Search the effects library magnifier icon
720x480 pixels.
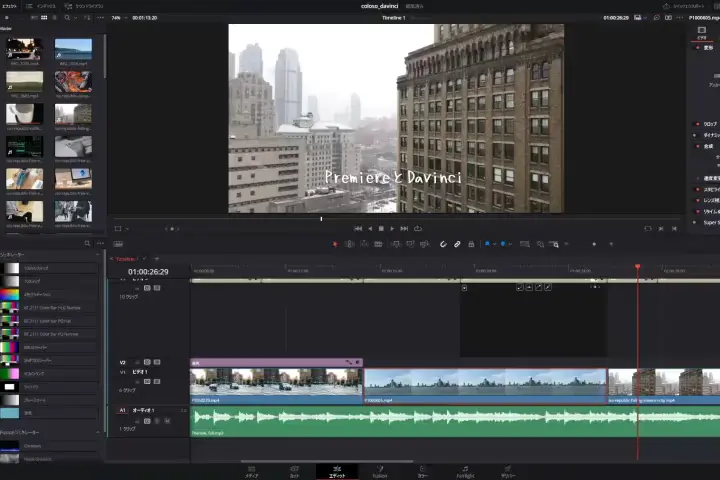point(87,243)
